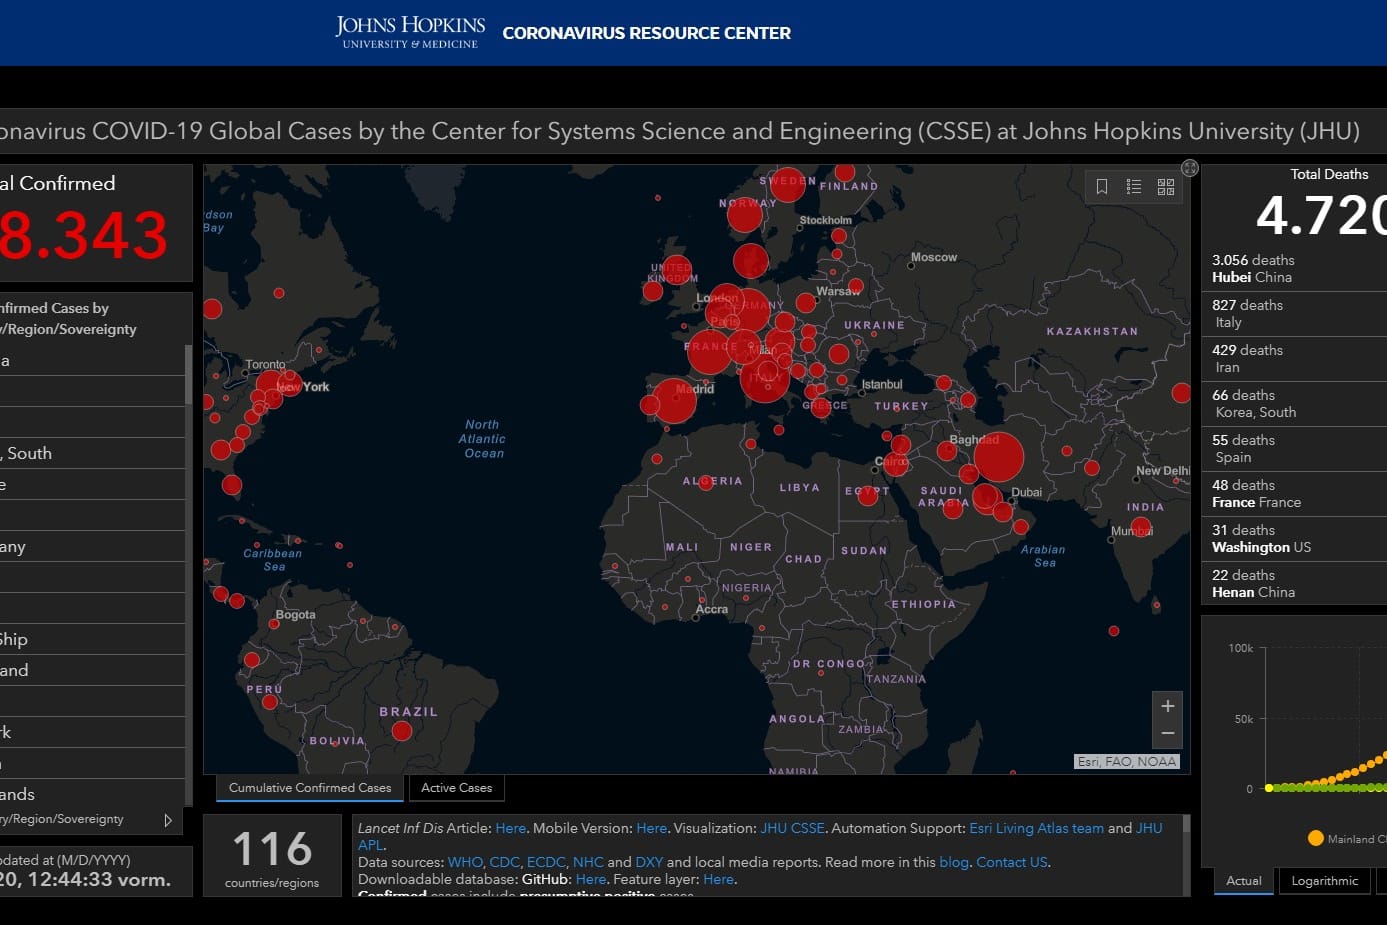This screenshot has width=1387, height=925.
Task: Expand the map panel to full screen
Action: 1190,168
